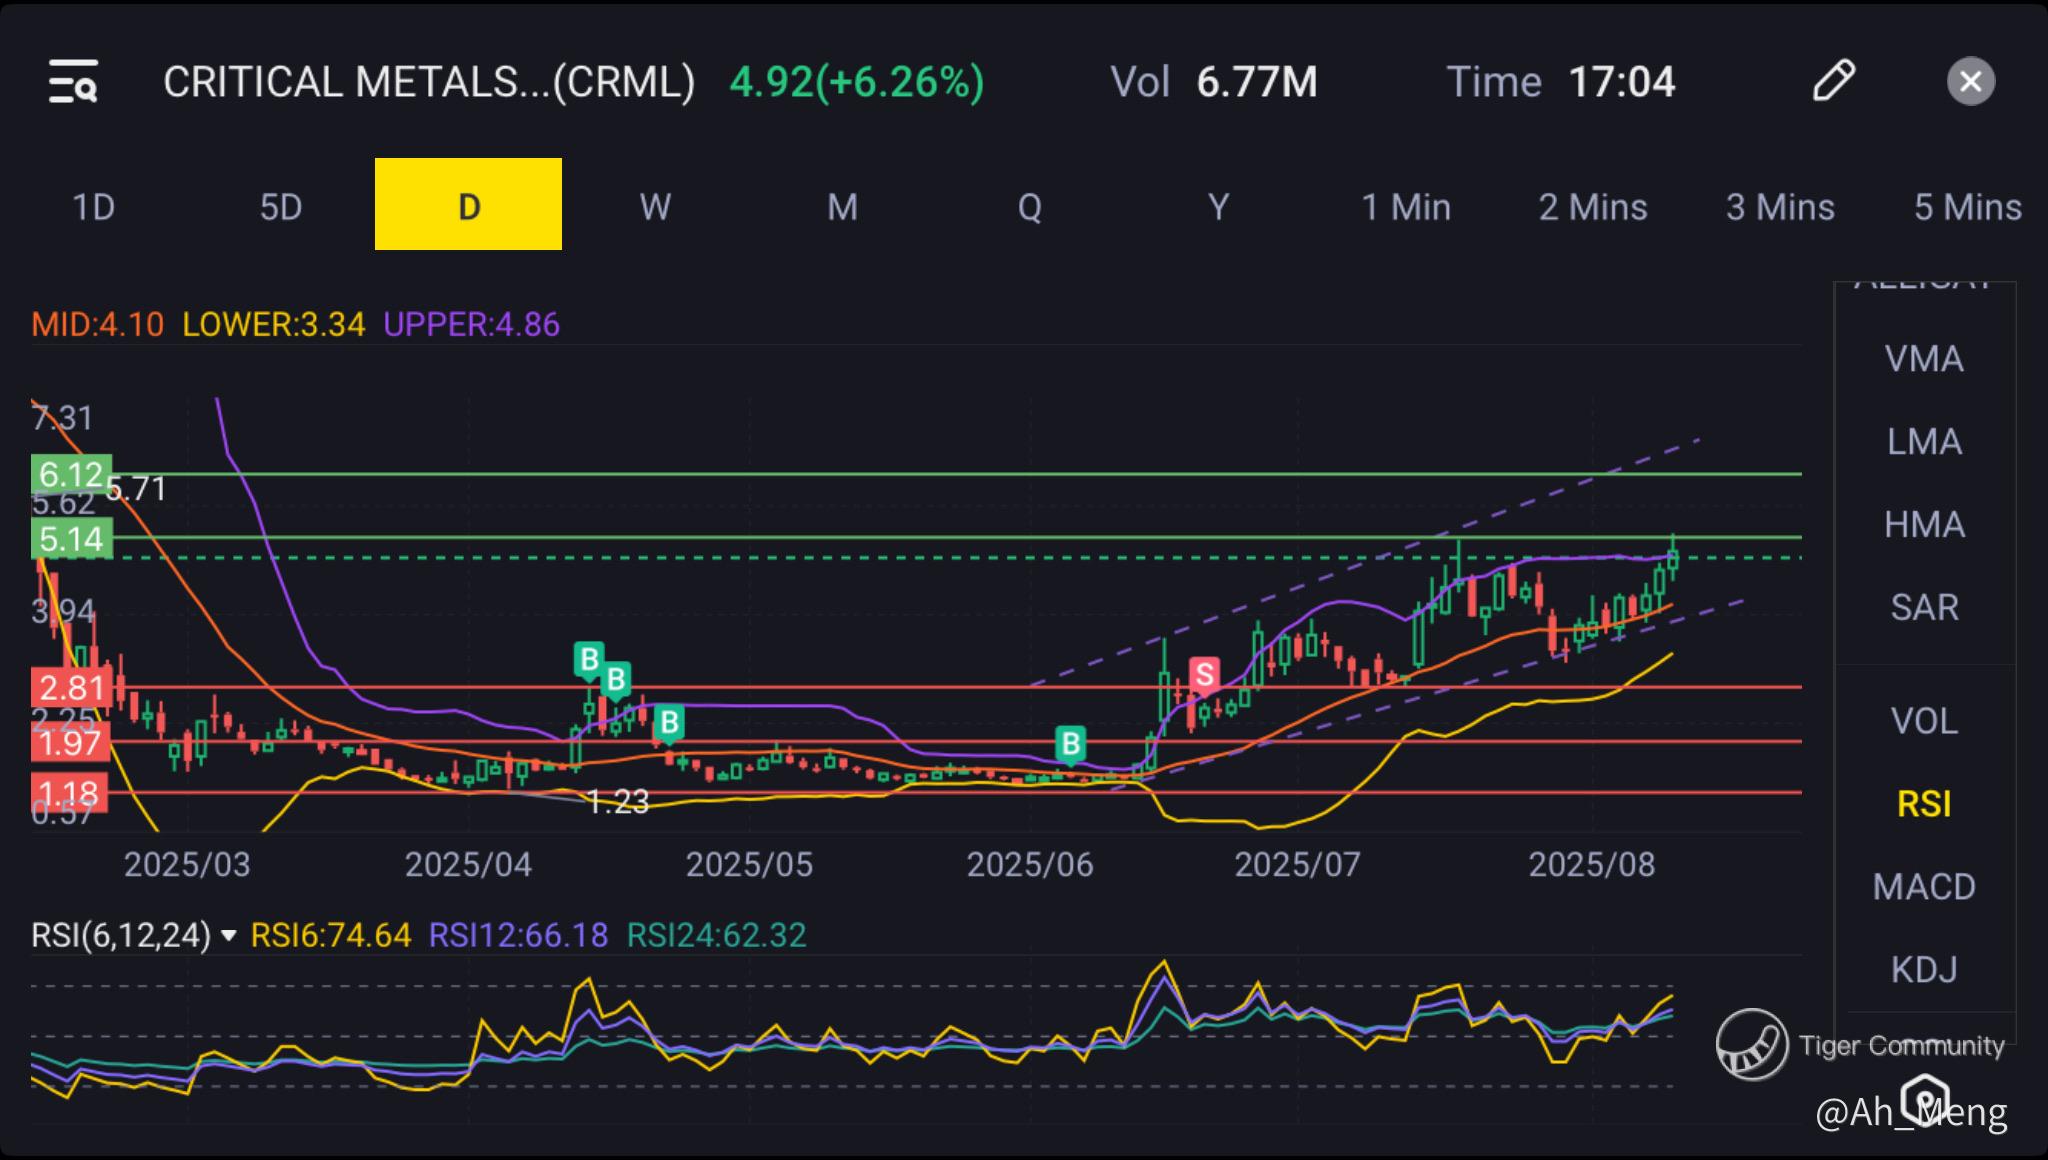Open the stock search list icon
Image resolution: width=2048 pixels, height=1160 pixels.
(x=73, y=81)
